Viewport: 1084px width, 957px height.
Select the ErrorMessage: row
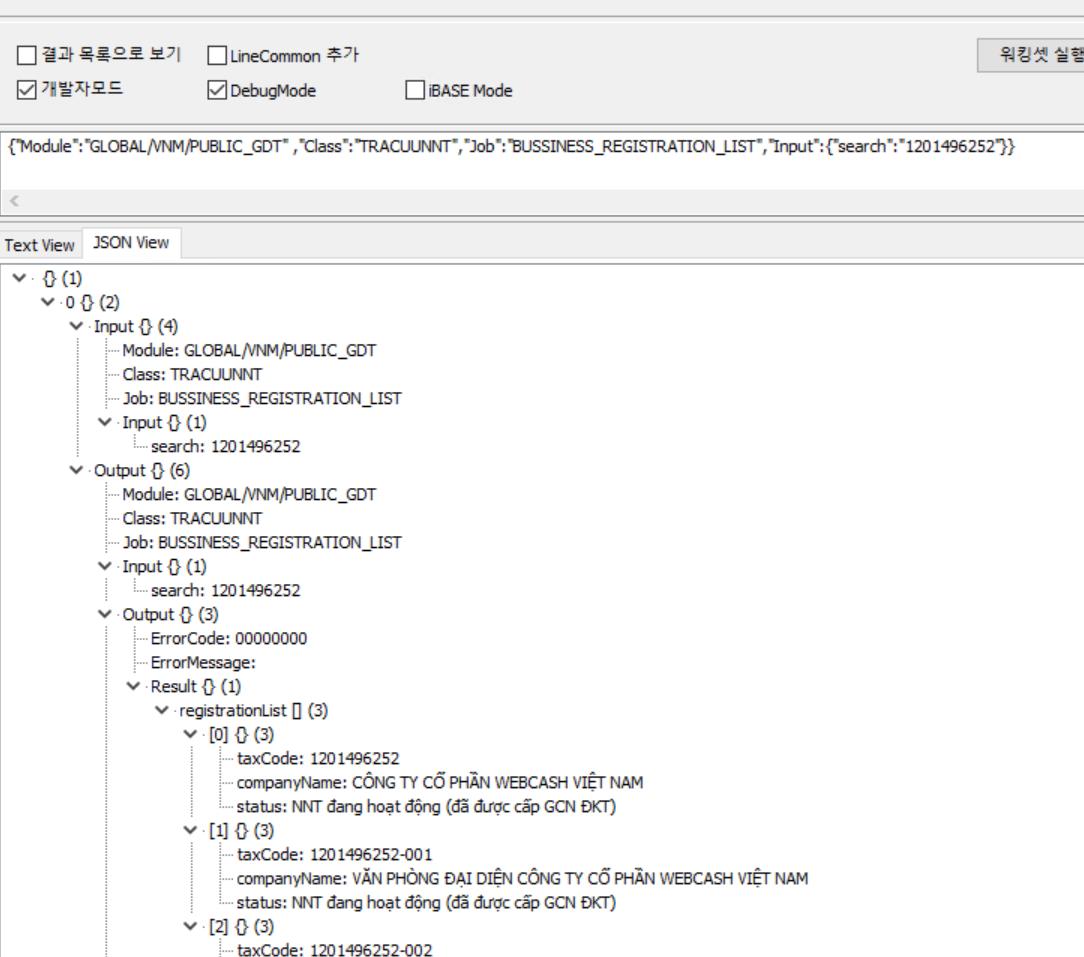pyautogui.click(x=203, y=662)
